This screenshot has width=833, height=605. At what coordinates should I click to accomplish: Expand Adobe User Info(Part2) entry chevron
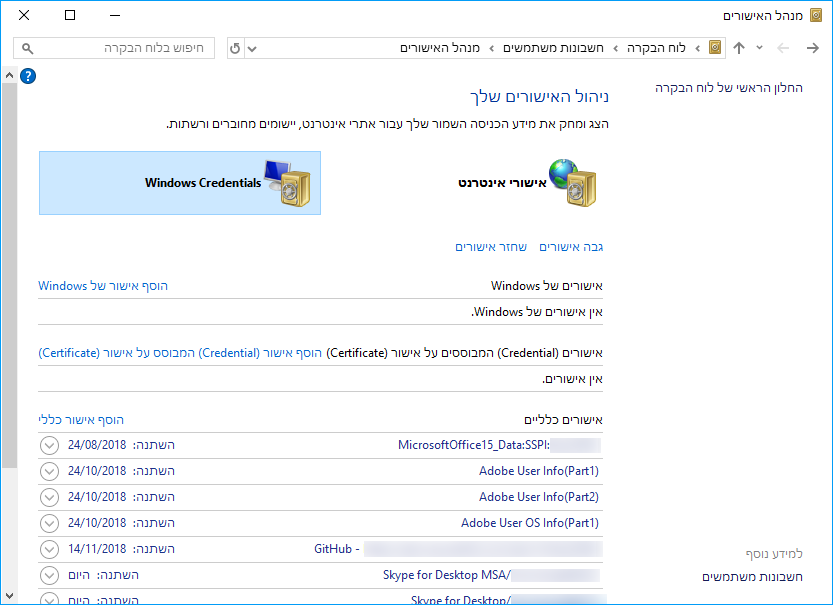click(49, 497)
